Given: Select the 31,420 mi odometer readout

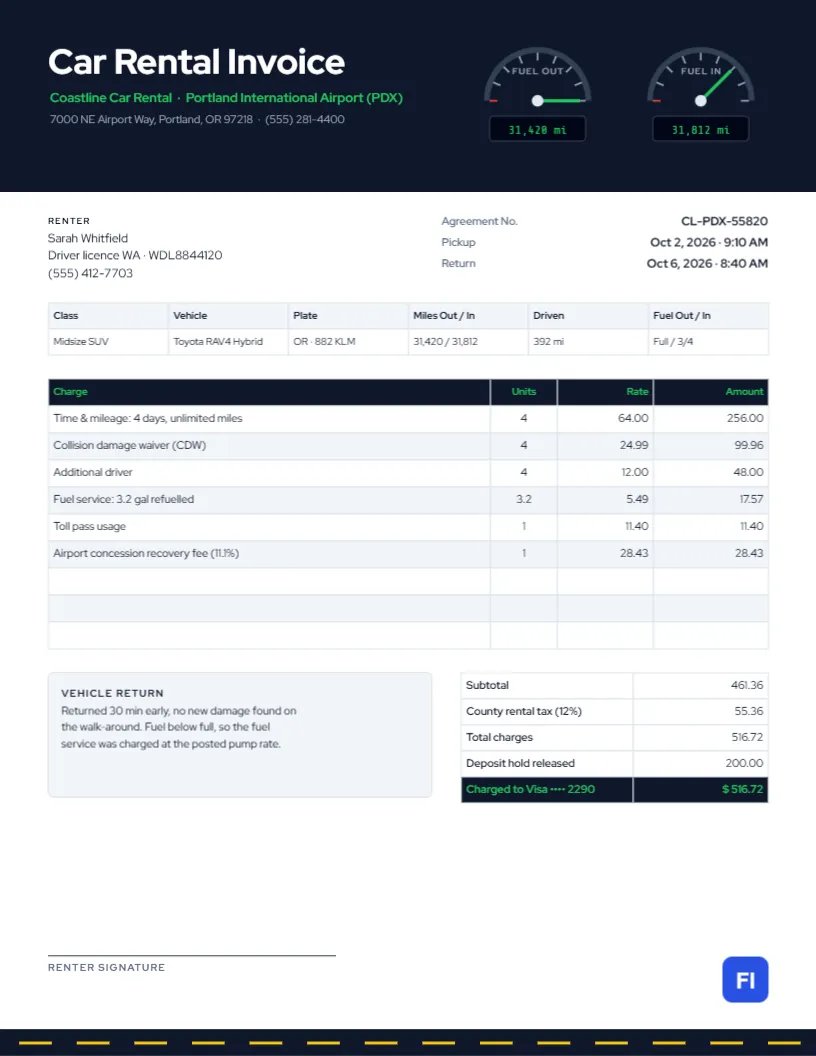Looking at the screenshot, I should click(537, 130).
